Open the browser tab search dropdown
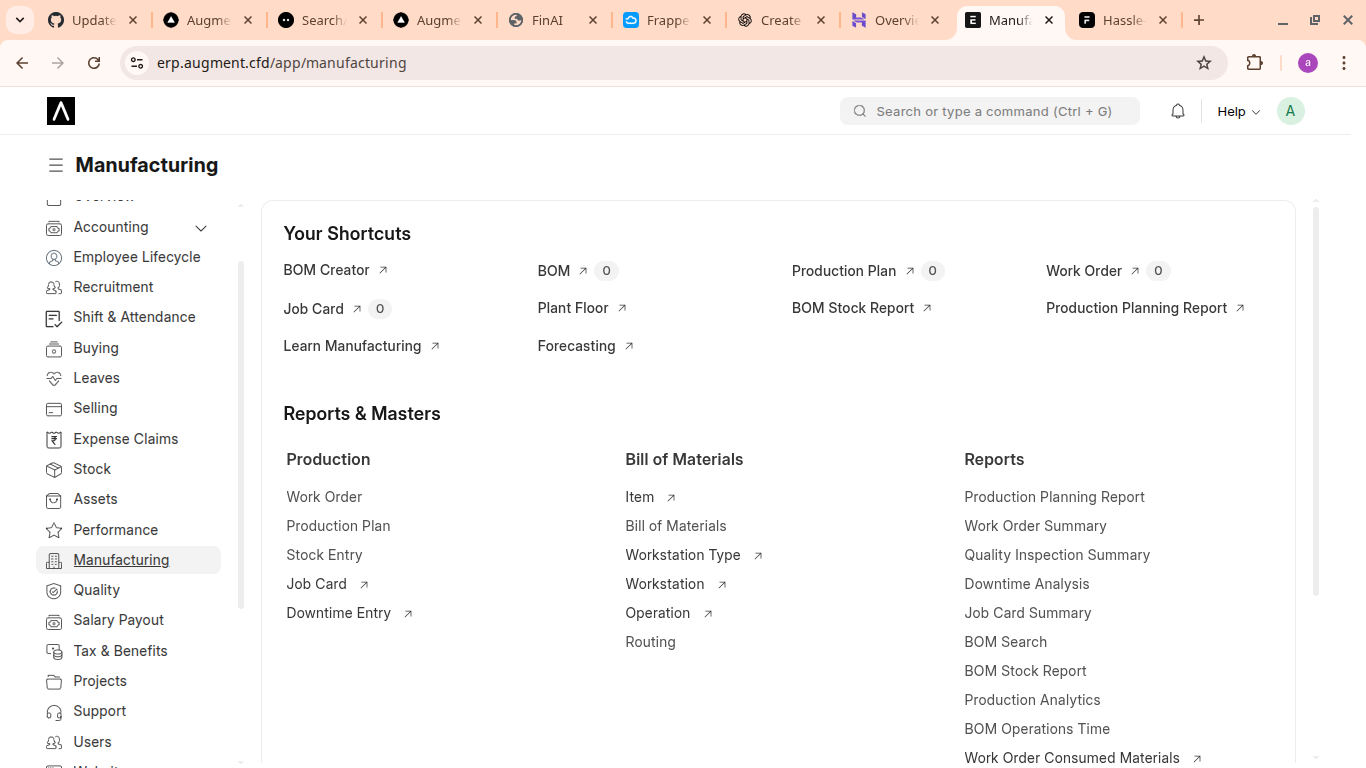Screen dimensions: 1366x768 pos(20,20)
